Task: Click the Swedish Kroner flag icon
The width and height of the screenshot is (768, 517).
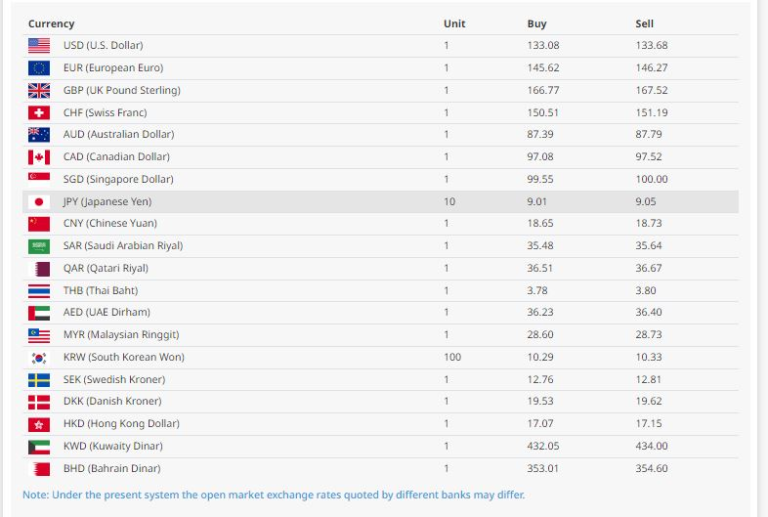Action: pos(39,380)
